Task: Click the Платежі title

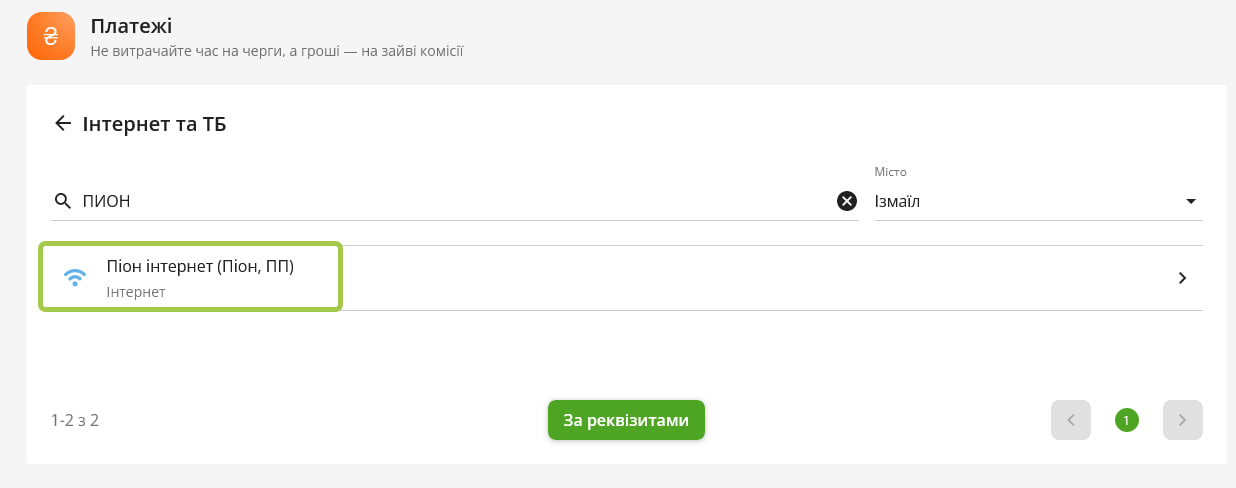Action: 131,25
